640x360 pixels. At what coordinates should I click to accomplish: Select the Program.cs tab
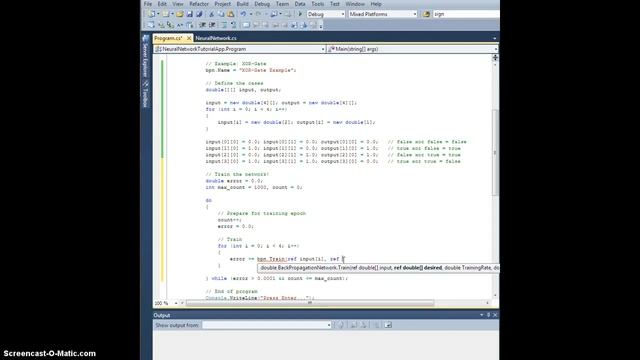(x=168, y=38)
